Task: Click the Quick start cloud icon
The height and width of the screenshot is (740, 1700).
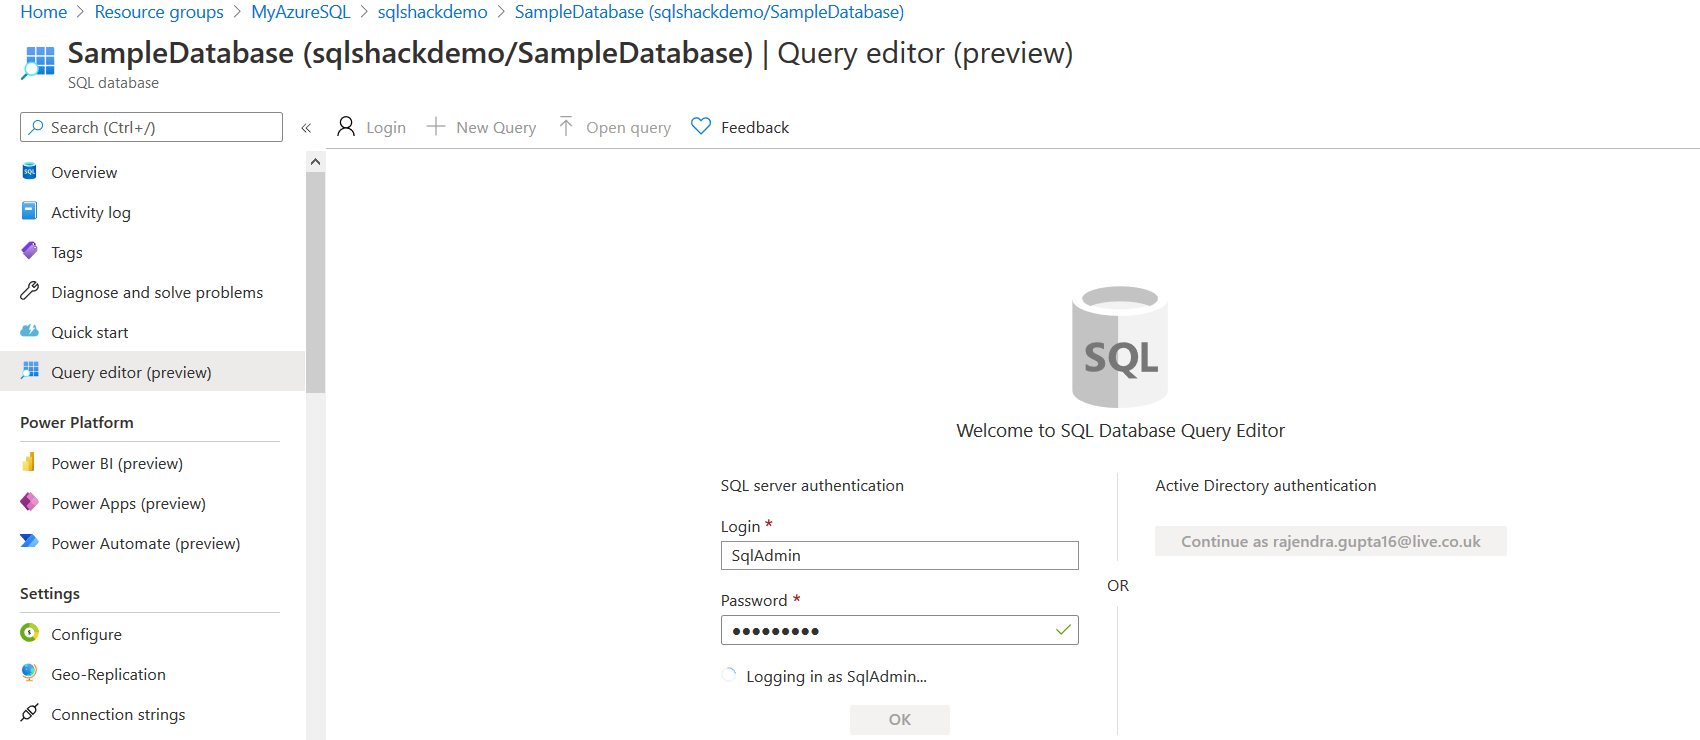Action: 30,331
